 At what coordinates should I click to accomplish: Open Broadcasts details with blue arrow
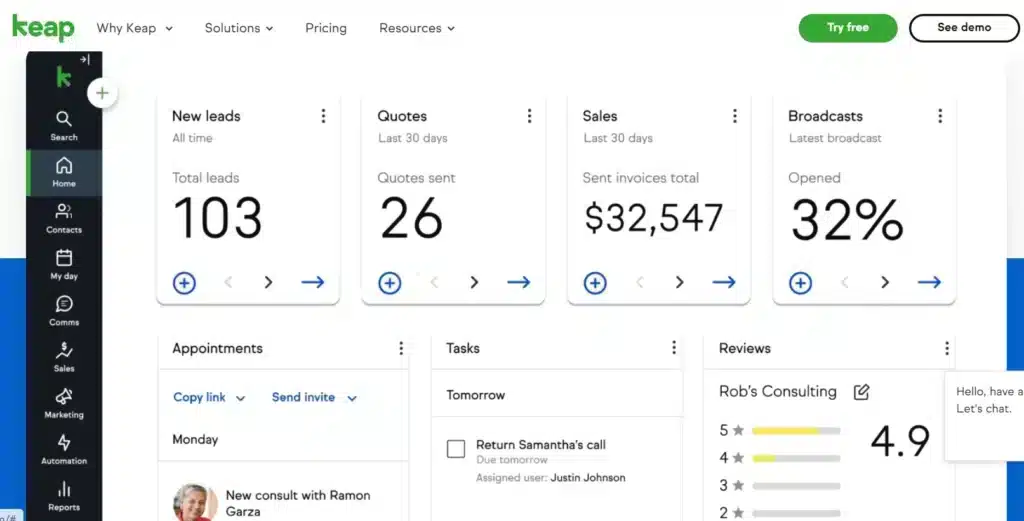[929, 282]
